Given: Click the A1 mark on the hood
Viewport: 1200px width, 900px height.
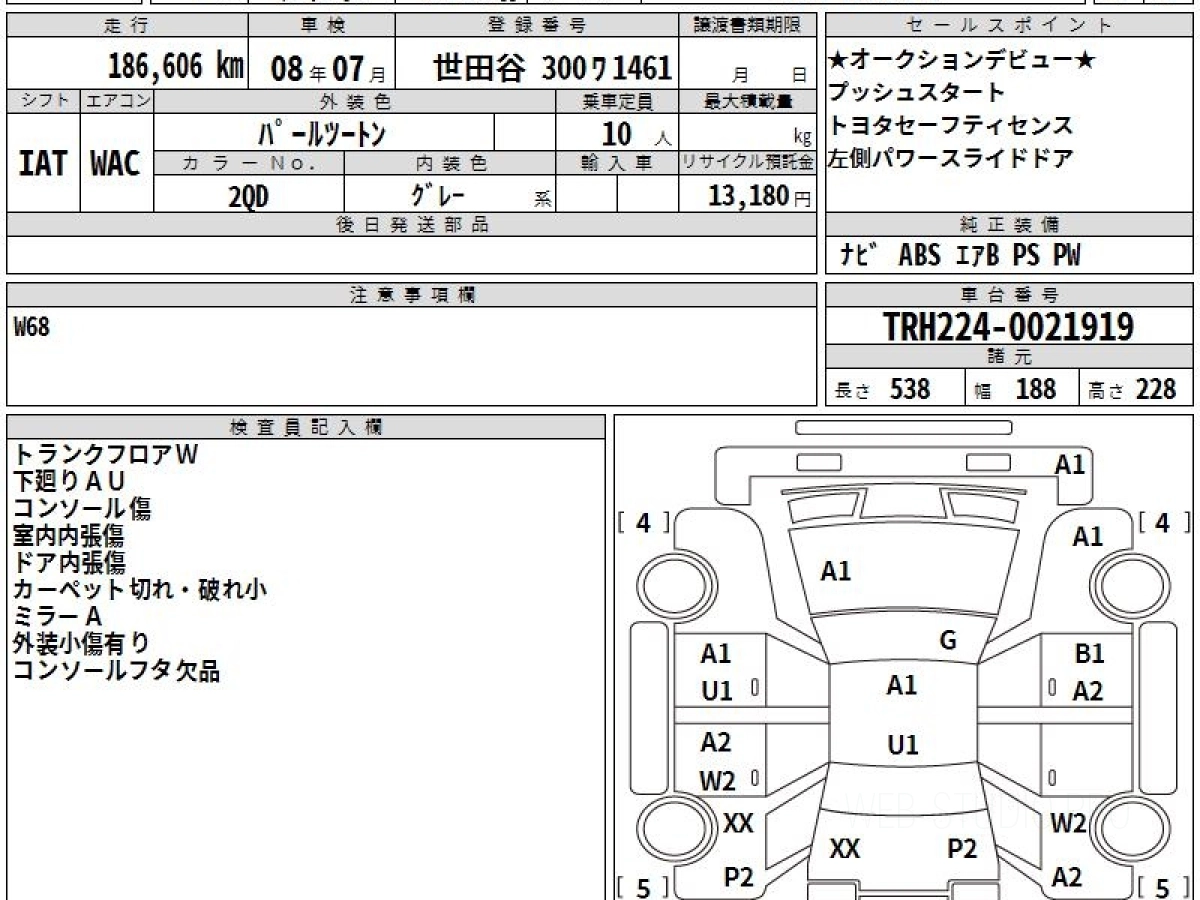Looking at the screenshot, I should point(836,571).
